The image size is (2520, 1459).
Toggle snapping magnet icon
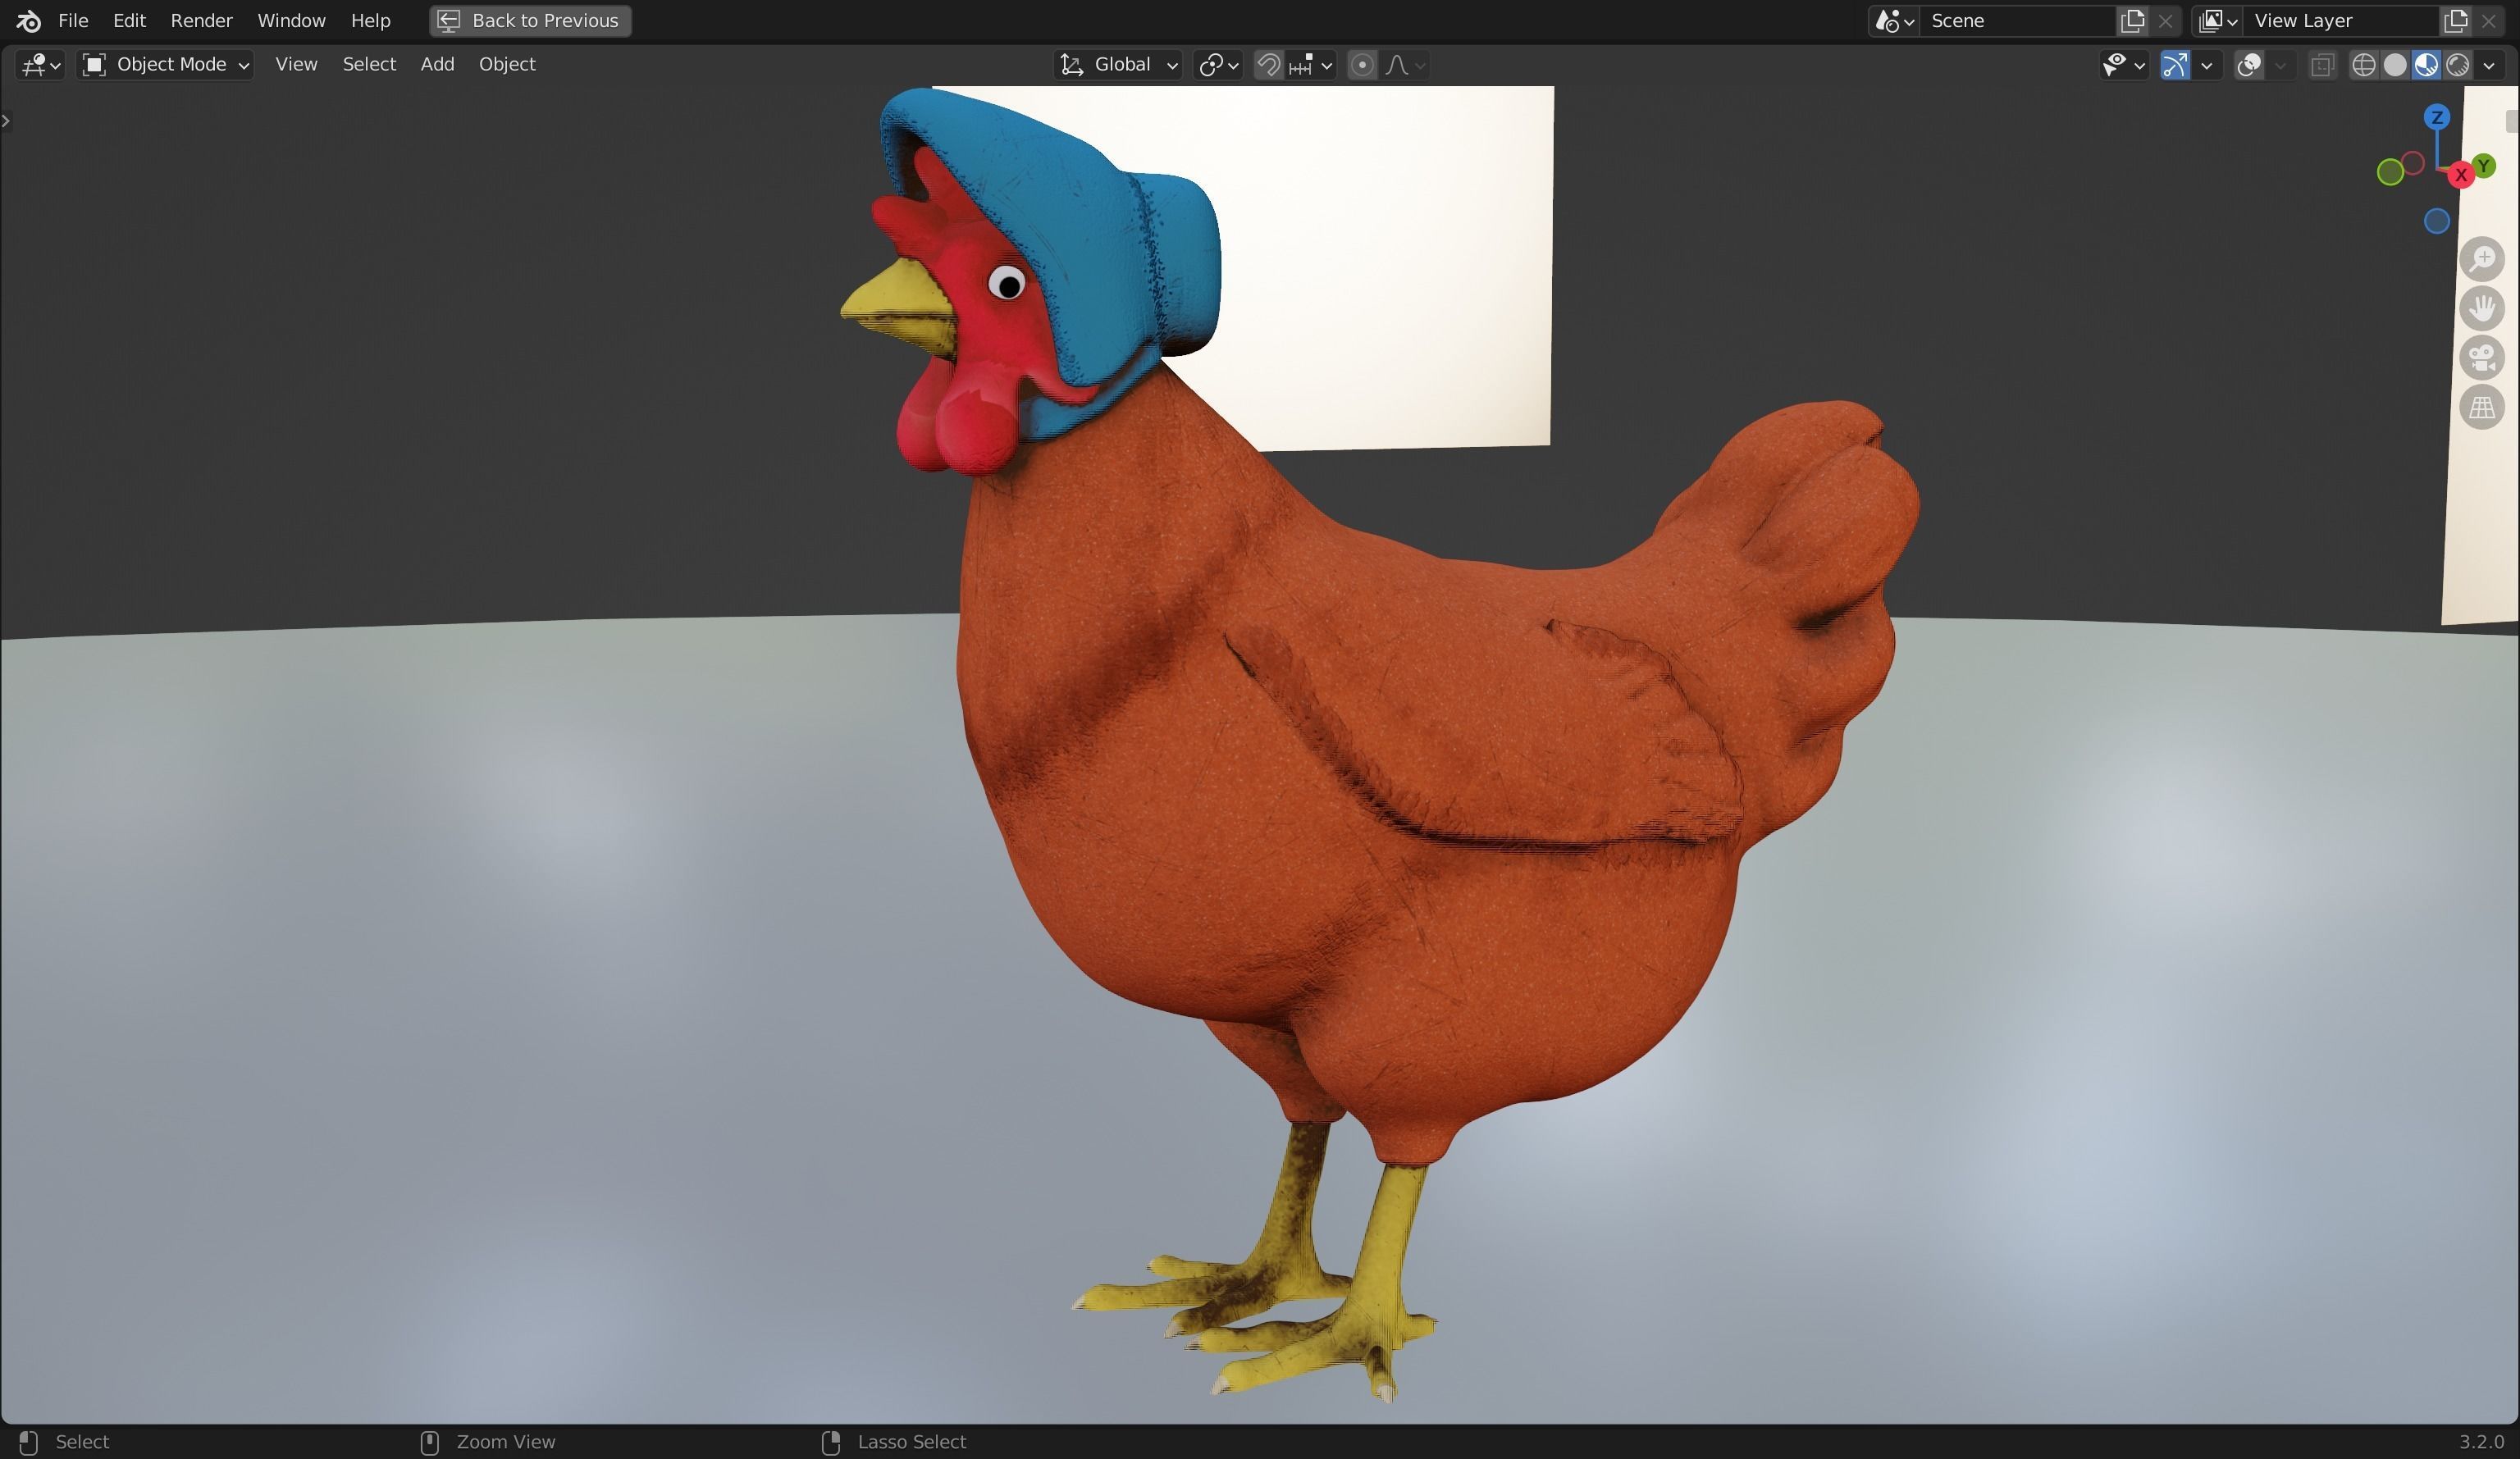pyautogui.click(x=1268, y=65)
